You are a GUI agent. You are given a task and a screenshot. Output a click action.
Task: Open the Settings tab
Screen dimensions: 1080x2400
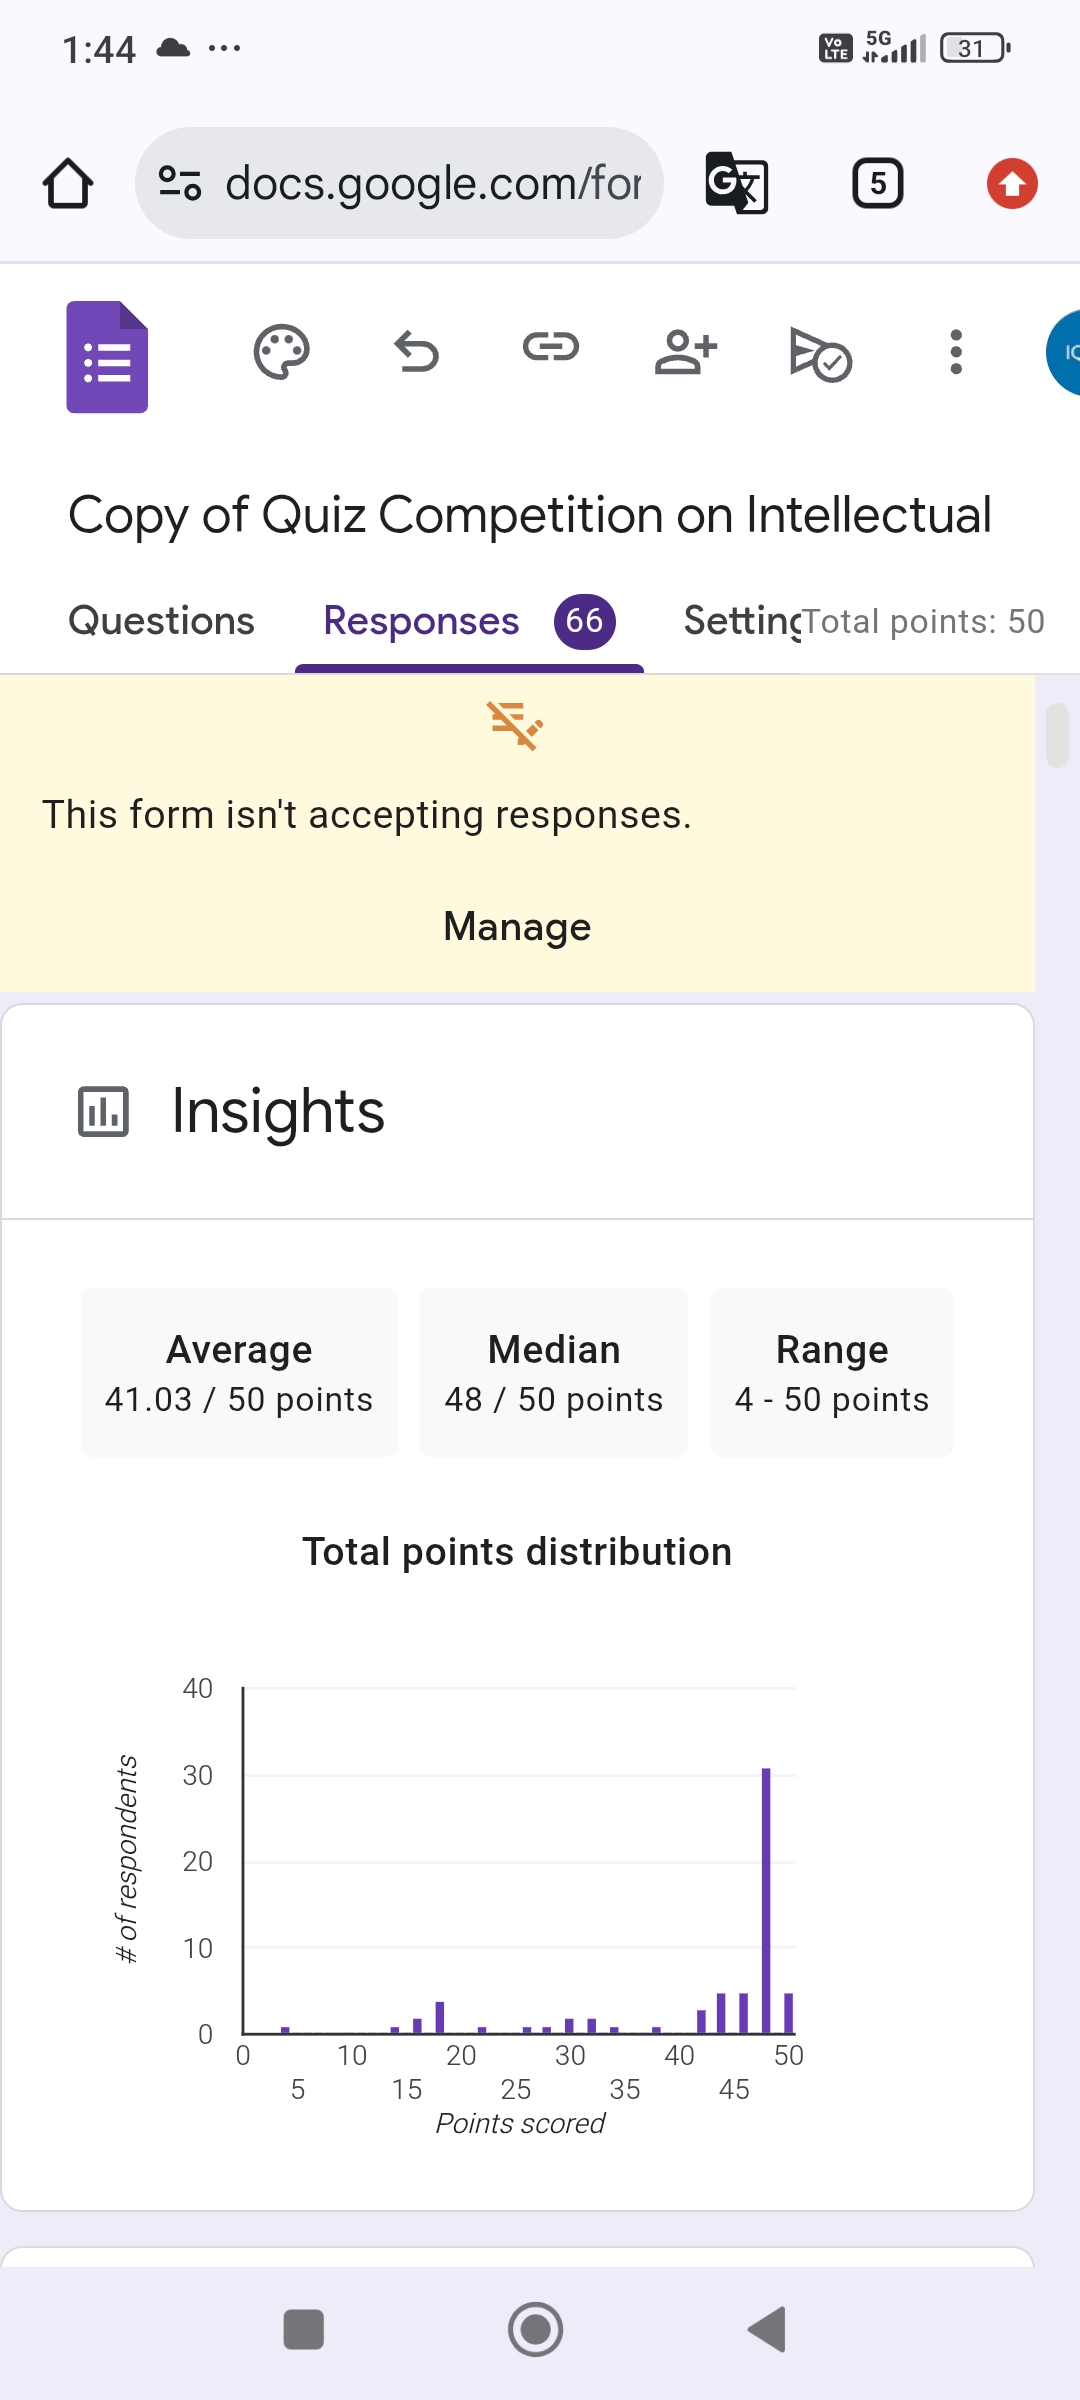740,621
